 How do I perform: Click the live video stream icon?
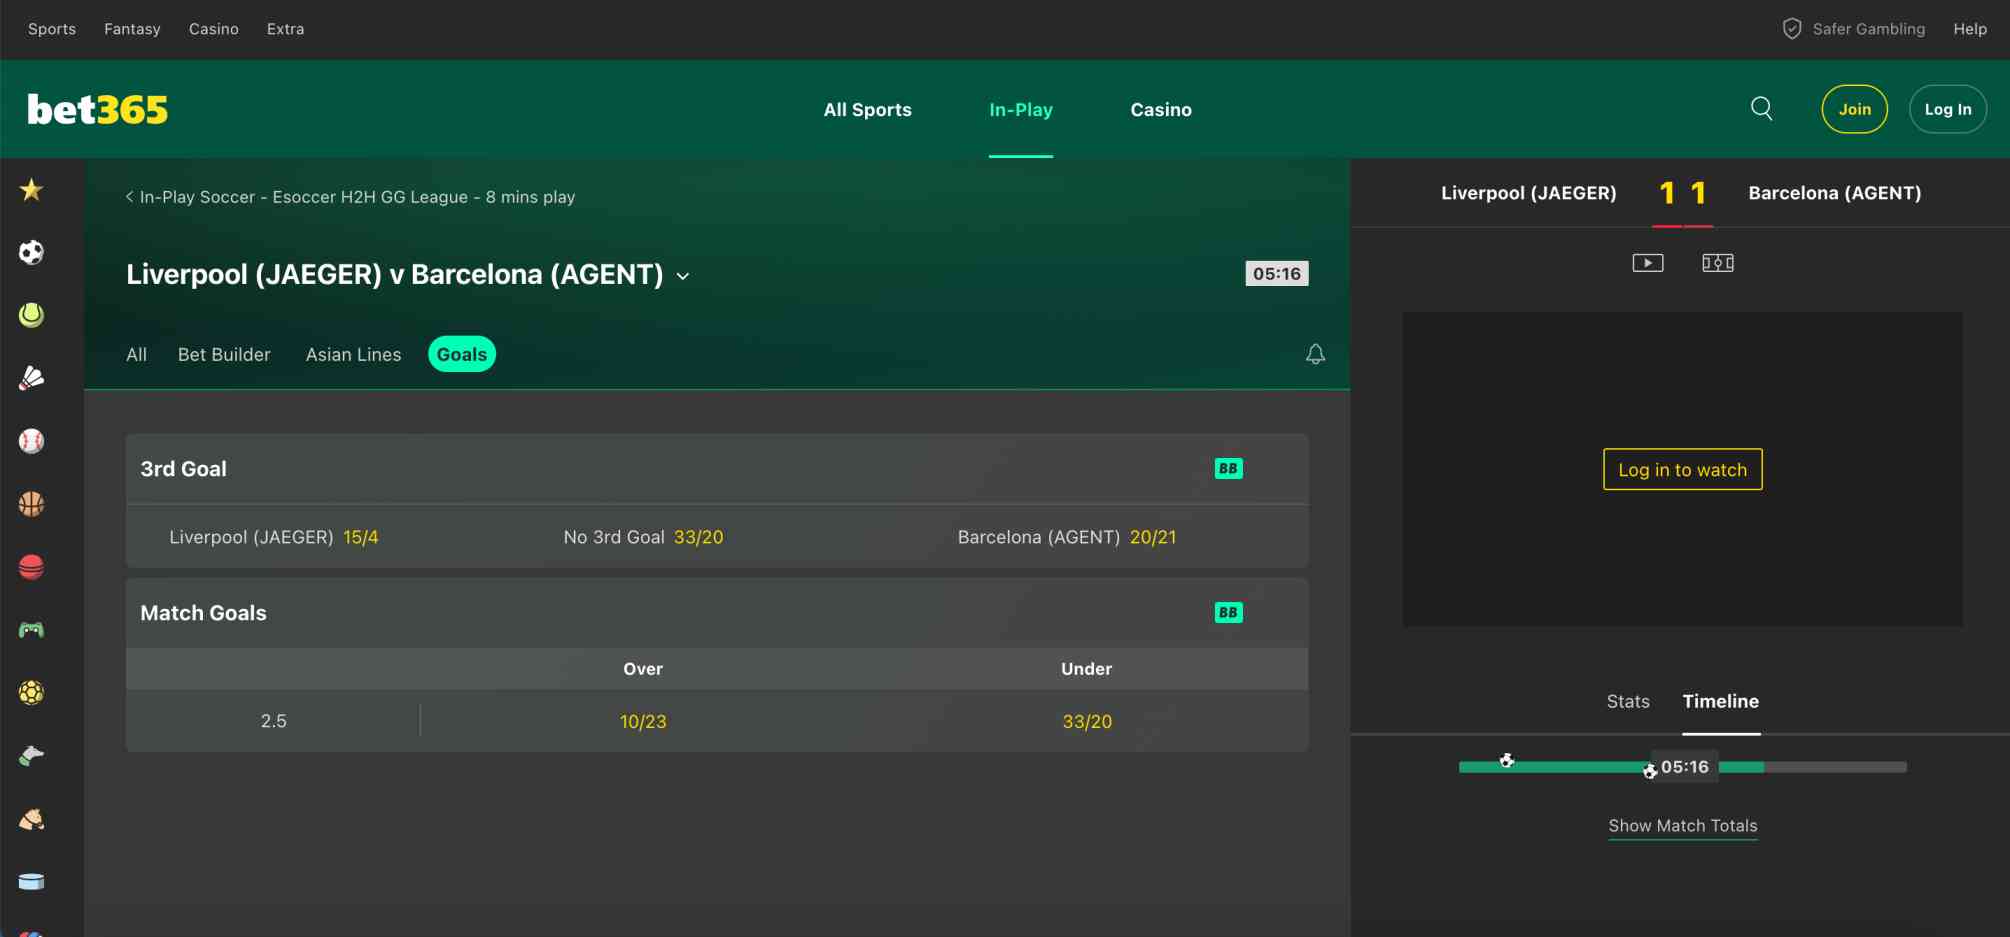click(1647, 262)
